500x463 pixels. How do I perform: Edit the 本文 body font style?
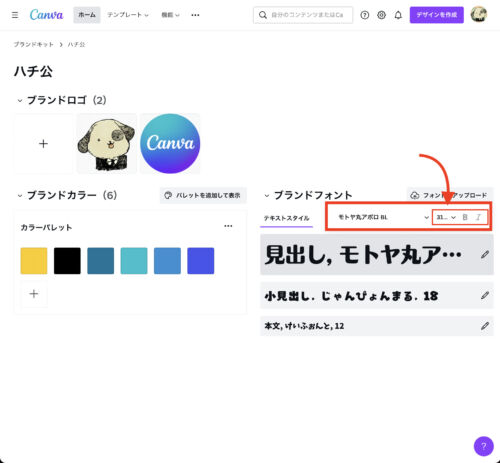click(485, 326)
